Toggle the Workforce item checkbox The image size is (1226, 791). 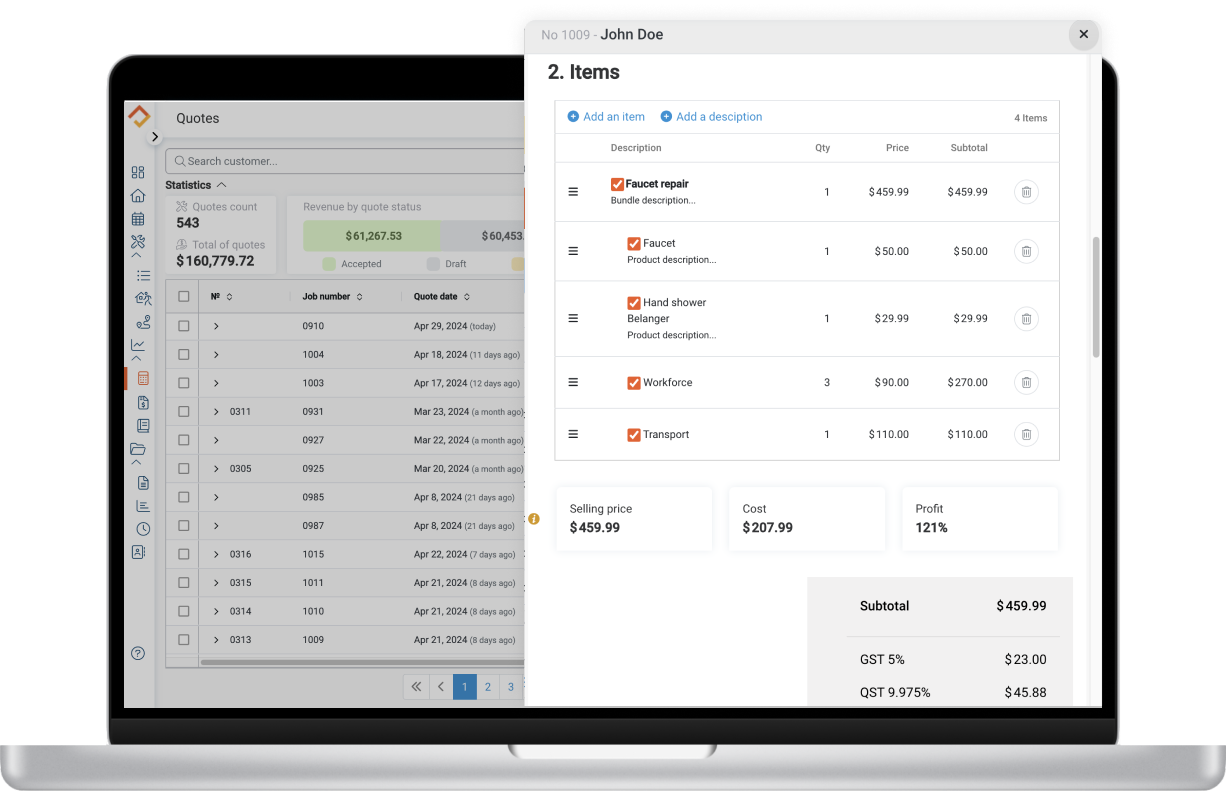click(633, 382)
